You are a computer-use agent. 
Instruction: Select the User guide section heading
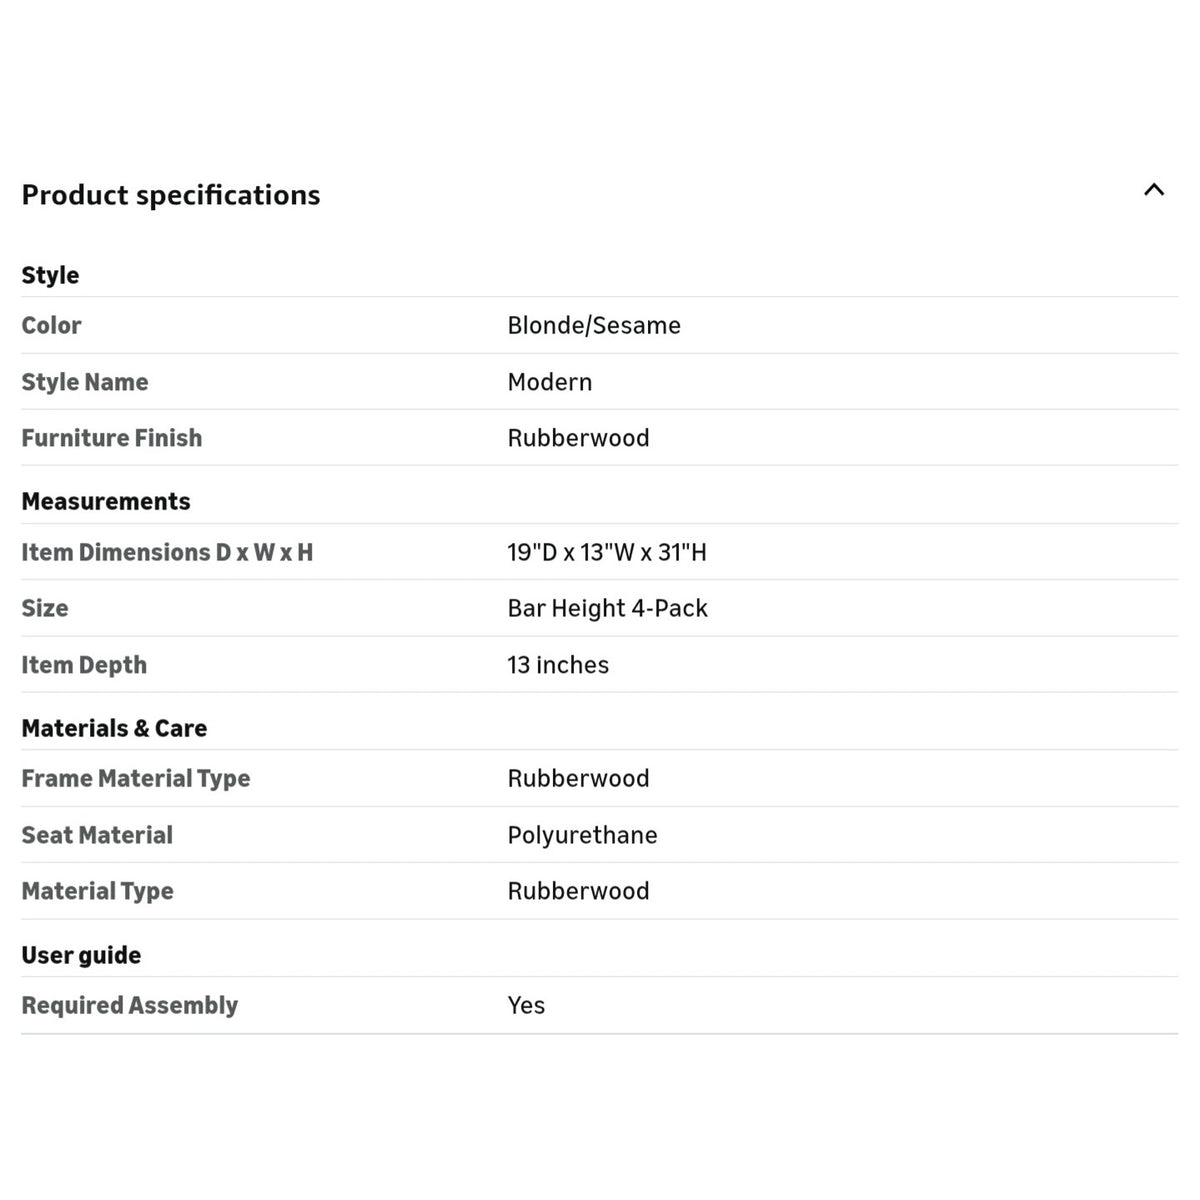coord(81,955)
